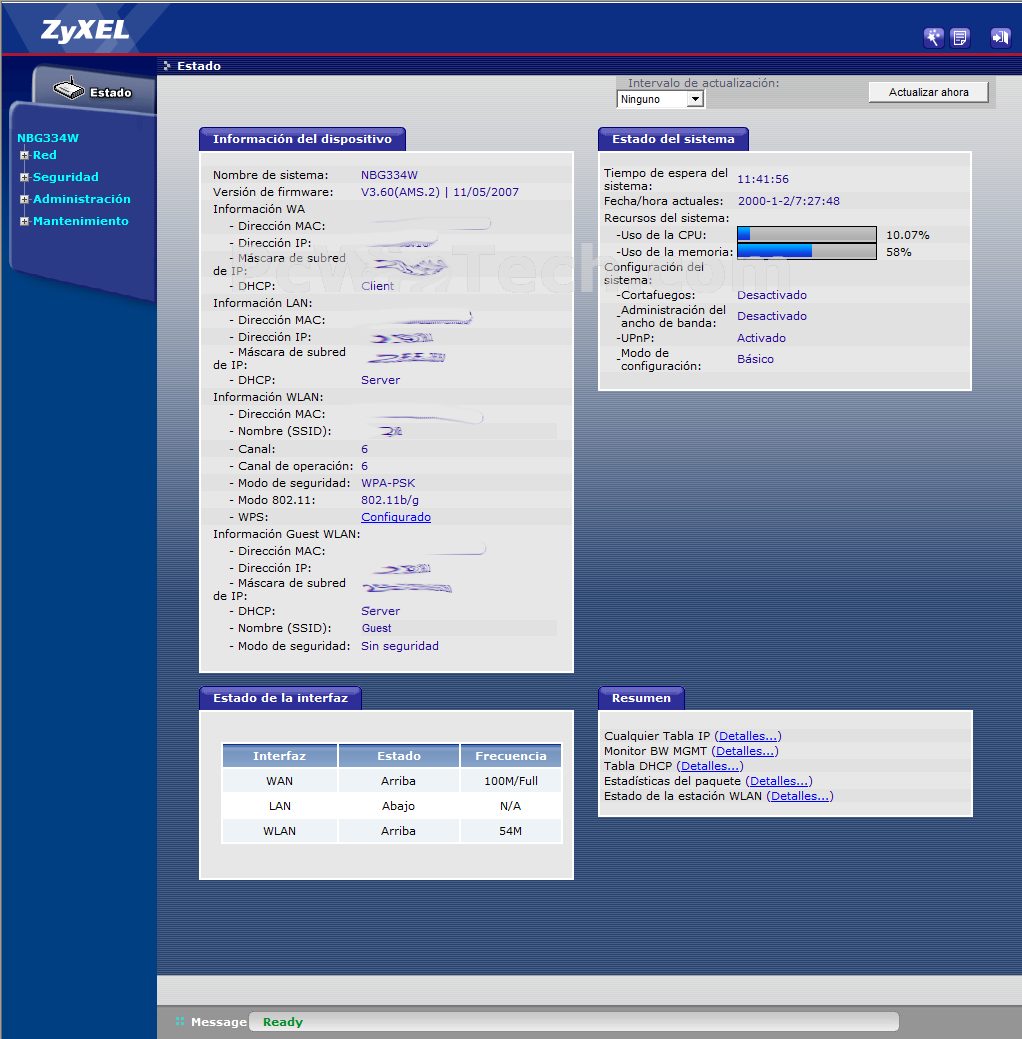
Task: Click the 802.11b/g mode value
Action: pos(390,500)
